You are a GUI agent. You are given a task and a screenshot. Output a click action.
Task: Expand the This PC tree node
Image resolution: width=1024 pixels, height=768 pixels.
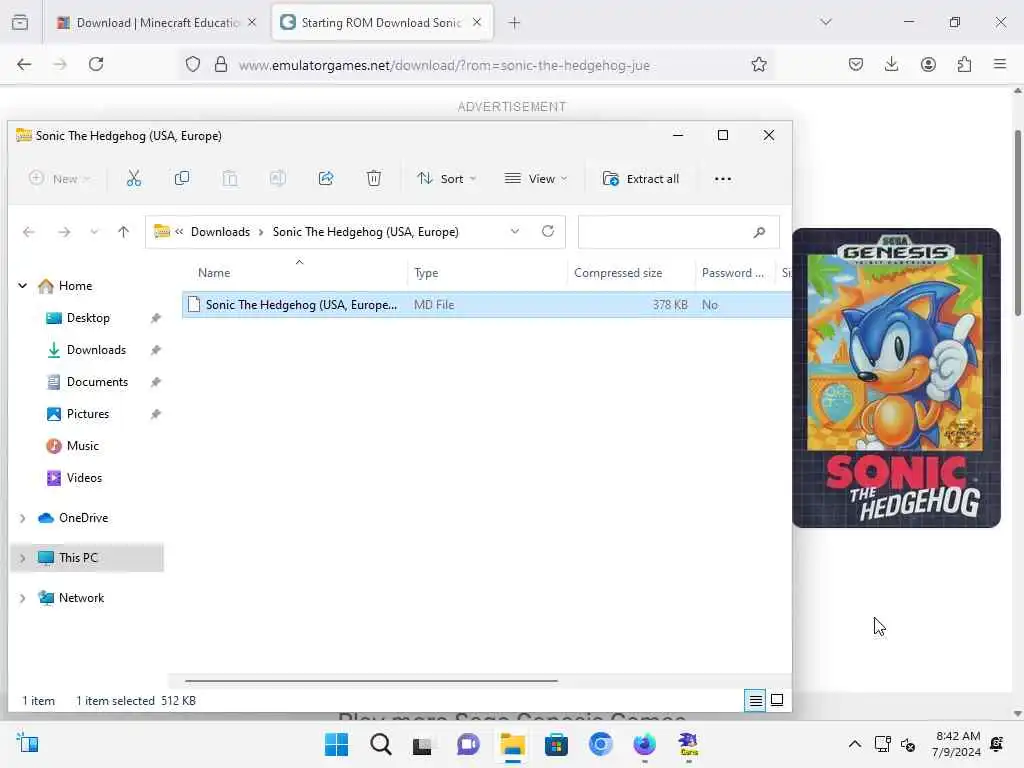tap(23, 558)
